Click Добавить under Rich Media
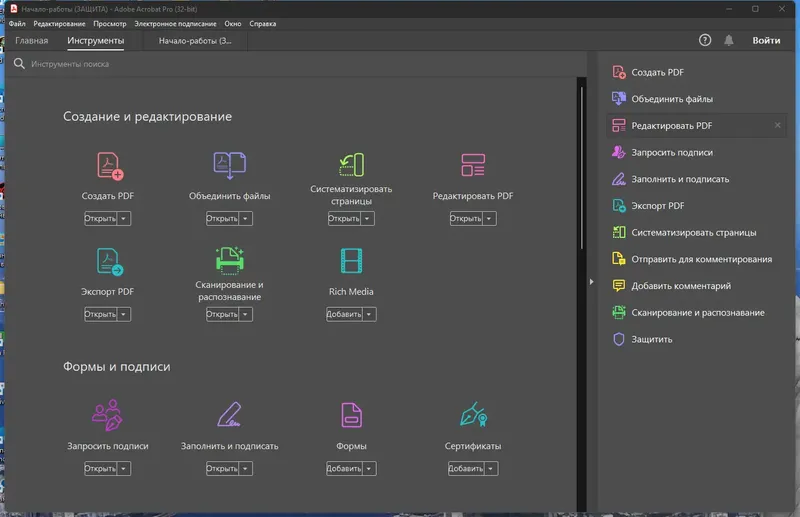The height and width of the screenshot is (517, 800). pos(344,314)
